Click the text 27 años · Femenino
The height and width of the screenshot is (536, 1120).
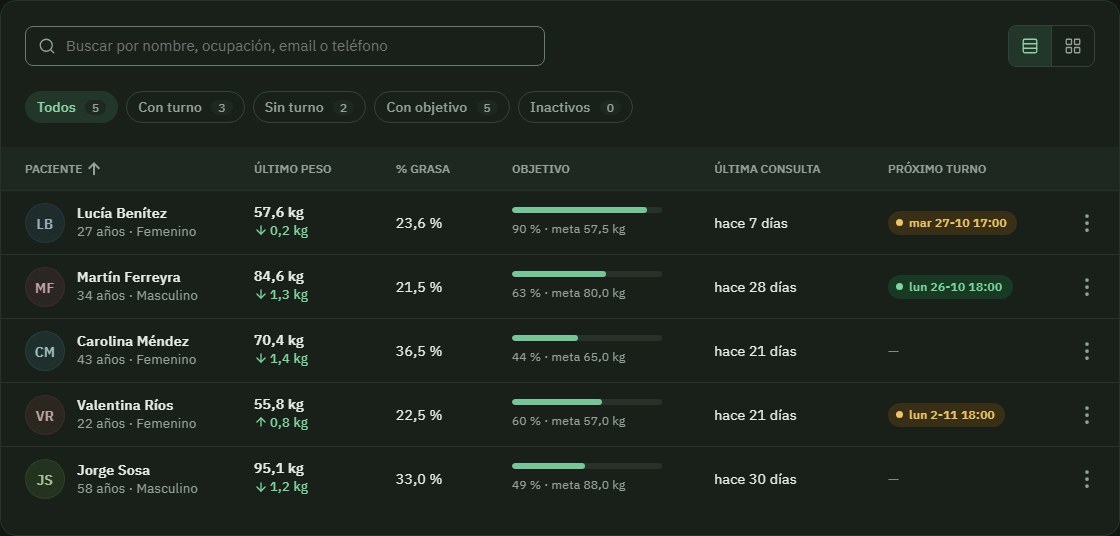[x=136, y=232]
